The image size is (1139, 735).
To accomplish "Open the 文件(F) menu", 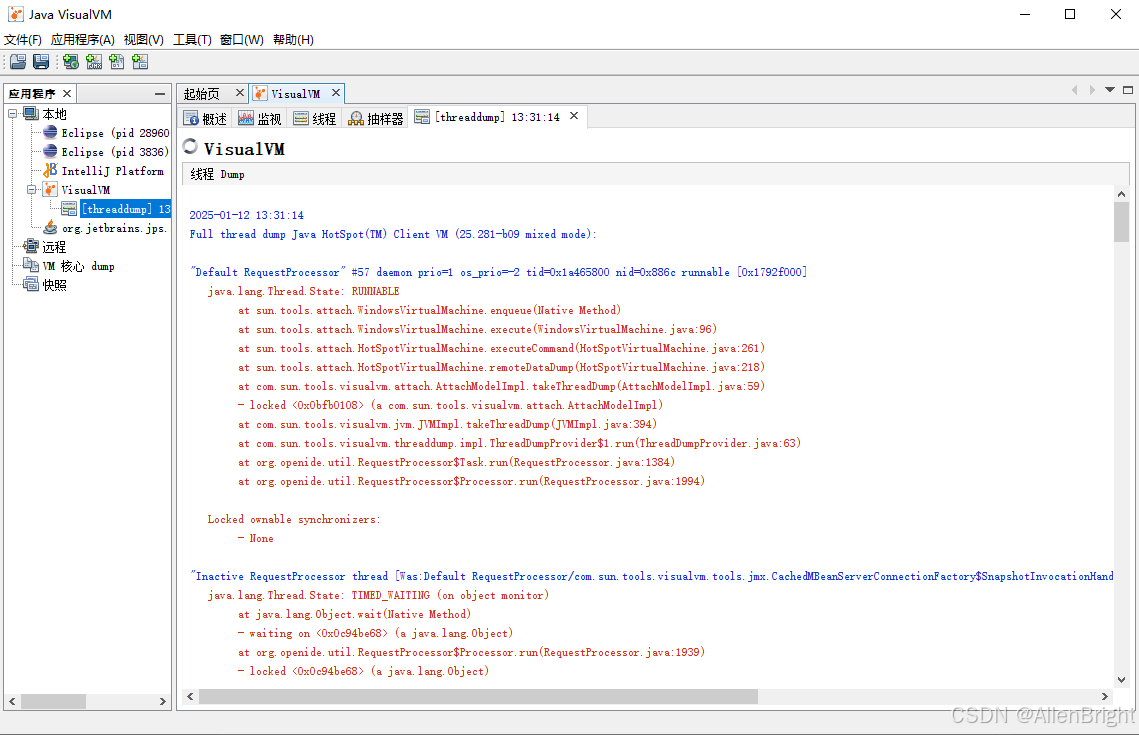I will pos(23,39).
